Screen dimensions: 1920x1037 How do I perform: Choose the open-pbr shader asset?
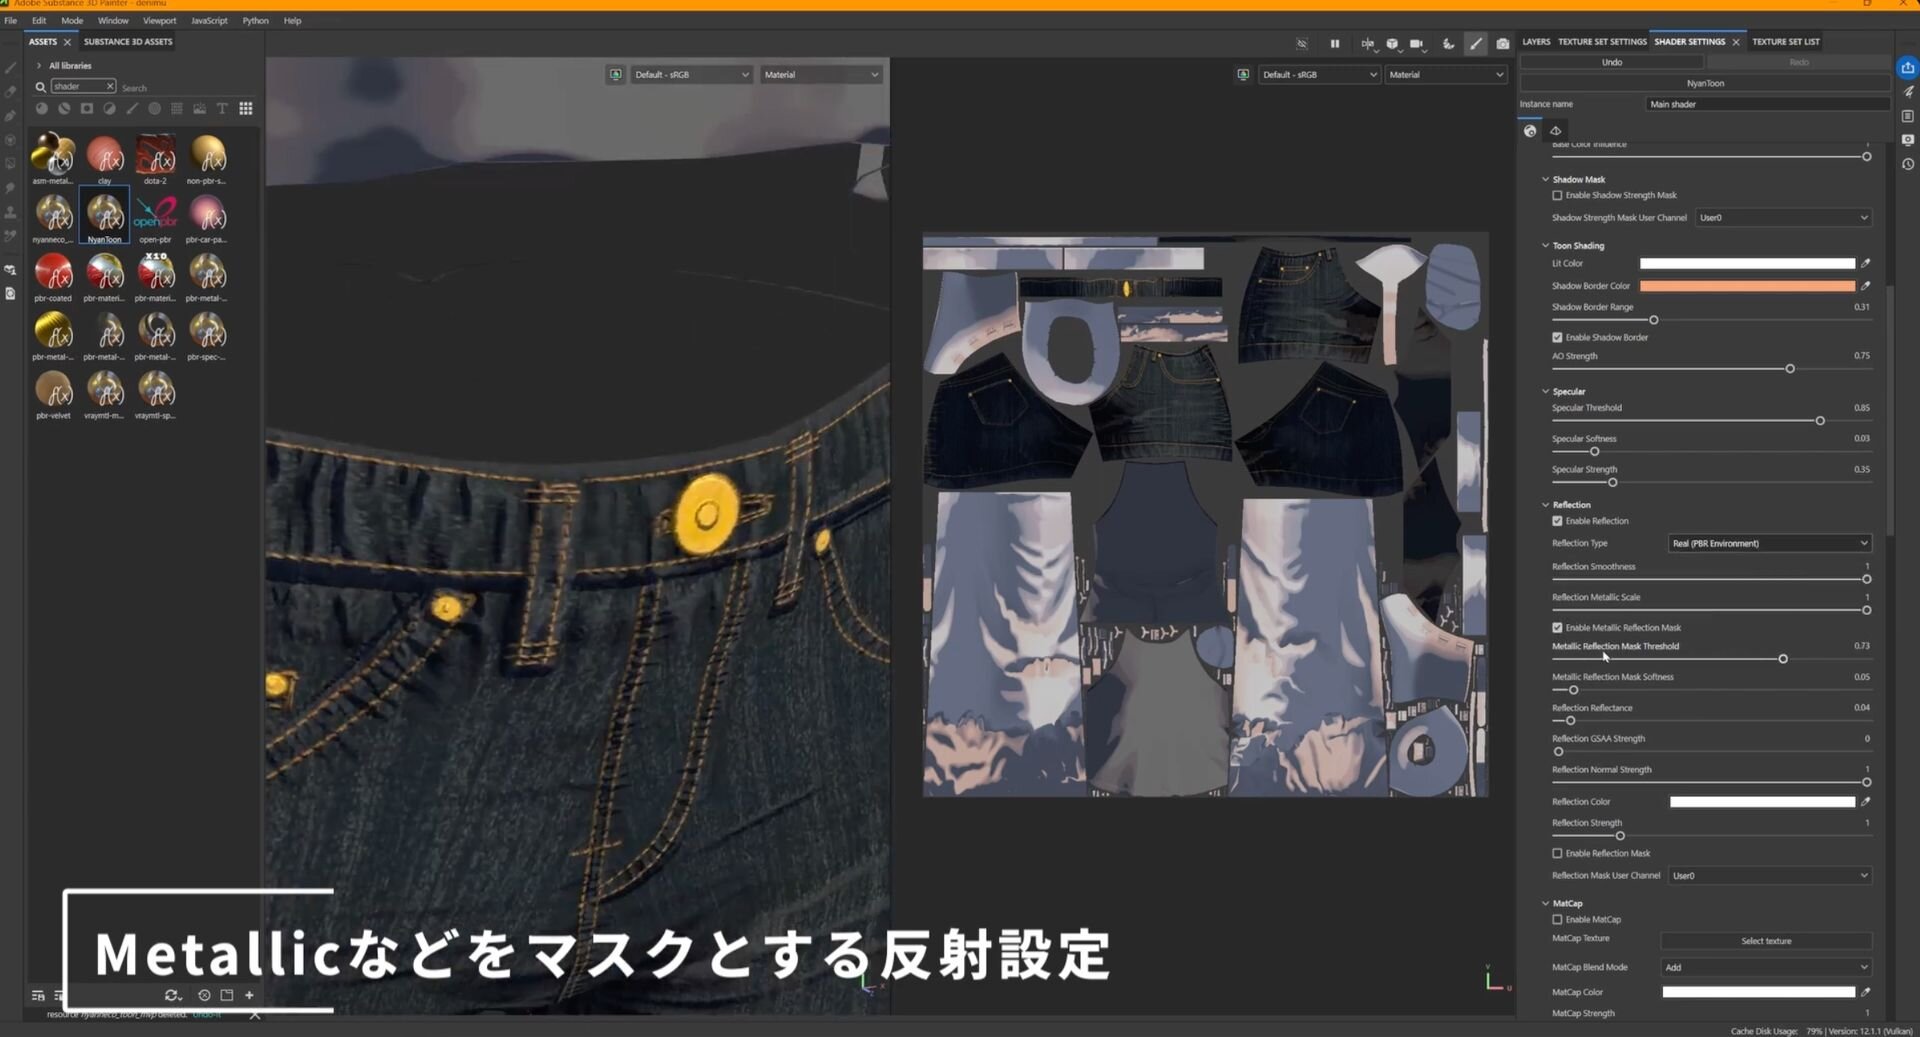[155, 216]
